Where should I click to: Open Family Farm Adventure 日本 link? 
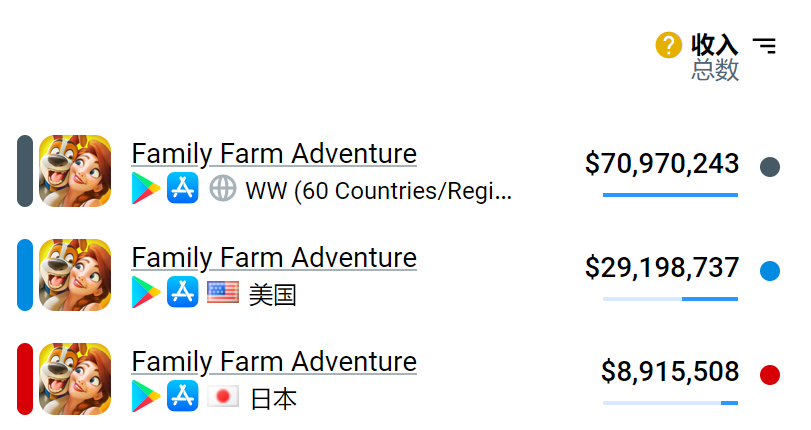pyautogui.click(x=274, y=362)
